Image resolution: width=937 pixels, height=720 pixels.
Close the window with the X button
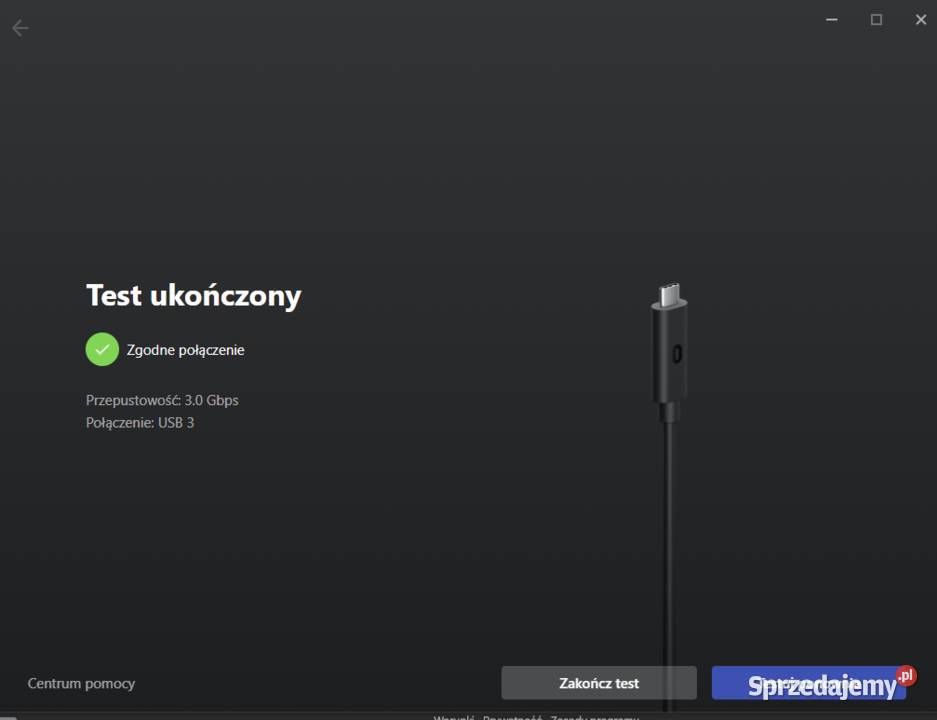pos(920,19)
